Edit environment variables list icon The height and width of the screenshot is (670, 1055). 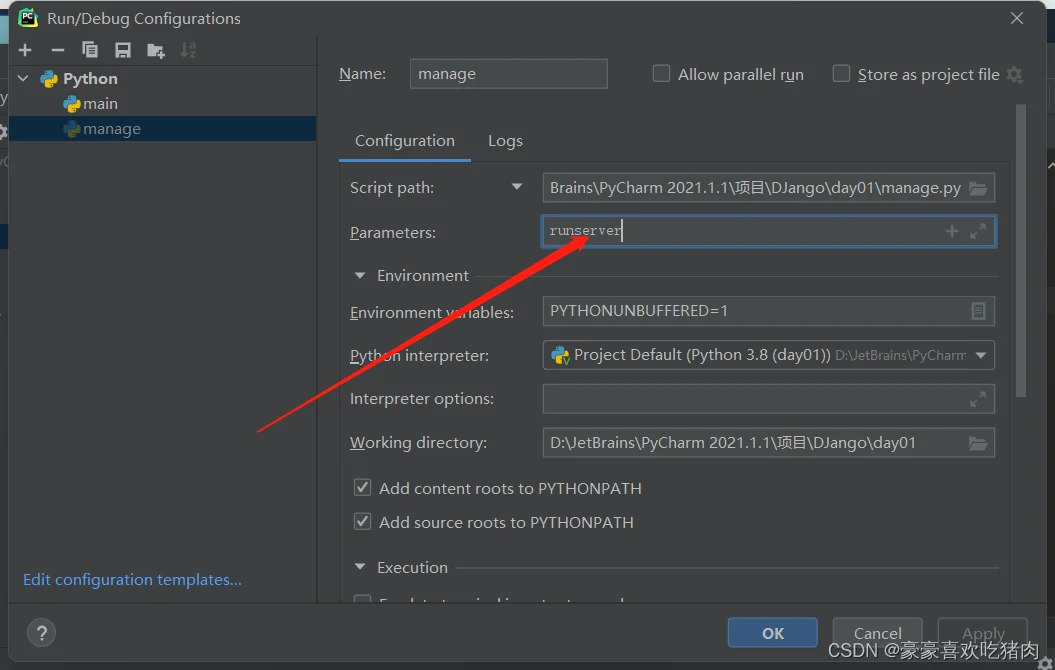pos(978,311)
